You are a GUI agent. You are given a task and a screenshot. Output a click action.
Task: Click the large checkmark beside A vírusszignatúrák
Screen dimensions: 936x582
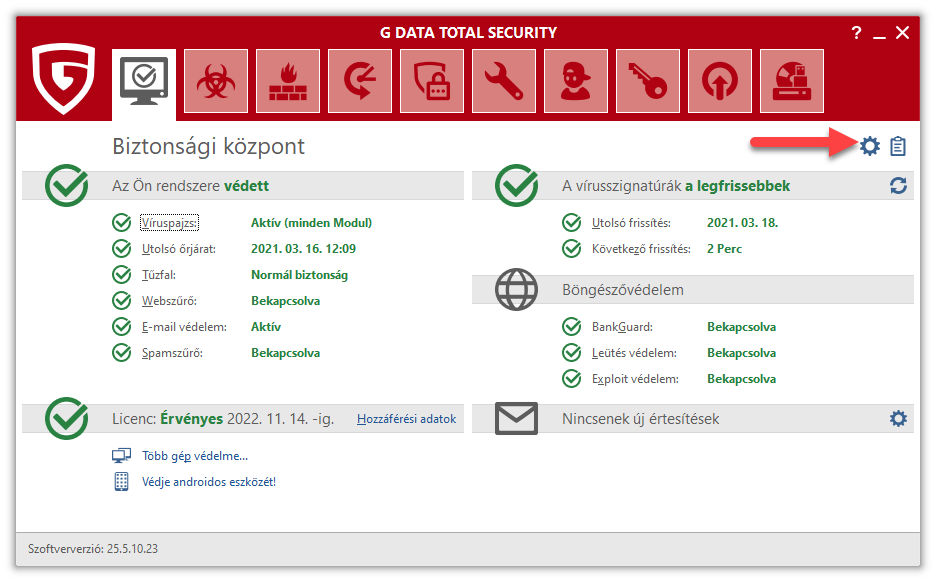point(517,185)
